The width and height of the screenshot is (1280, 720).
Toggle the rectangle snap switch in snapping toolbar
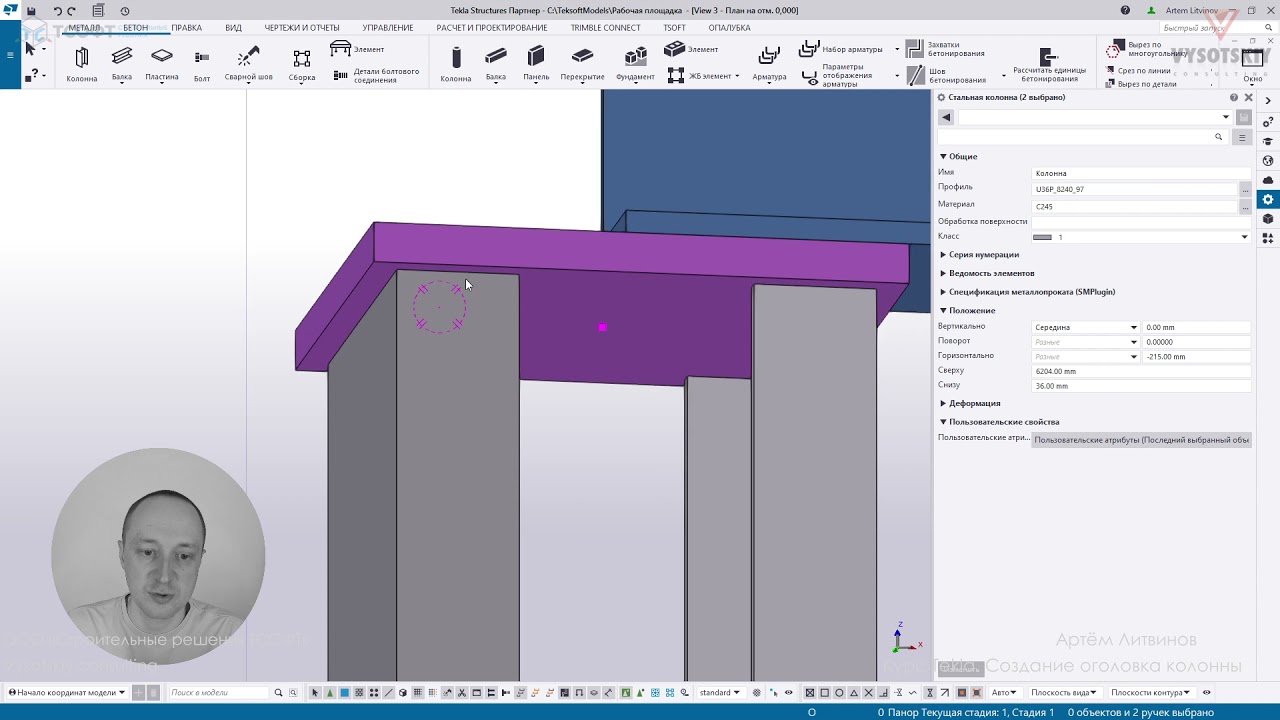click(824, 692)
